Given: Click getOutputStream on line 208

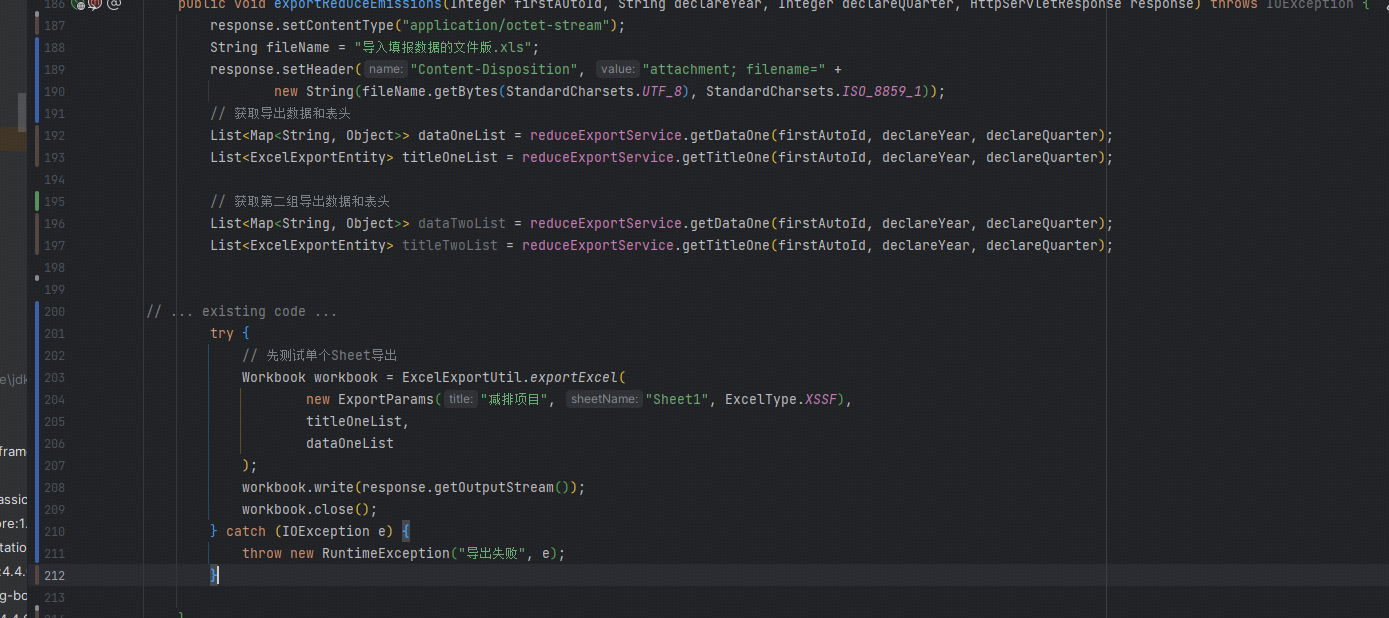Looking at the screenshot, I should [x=494, y=487].
